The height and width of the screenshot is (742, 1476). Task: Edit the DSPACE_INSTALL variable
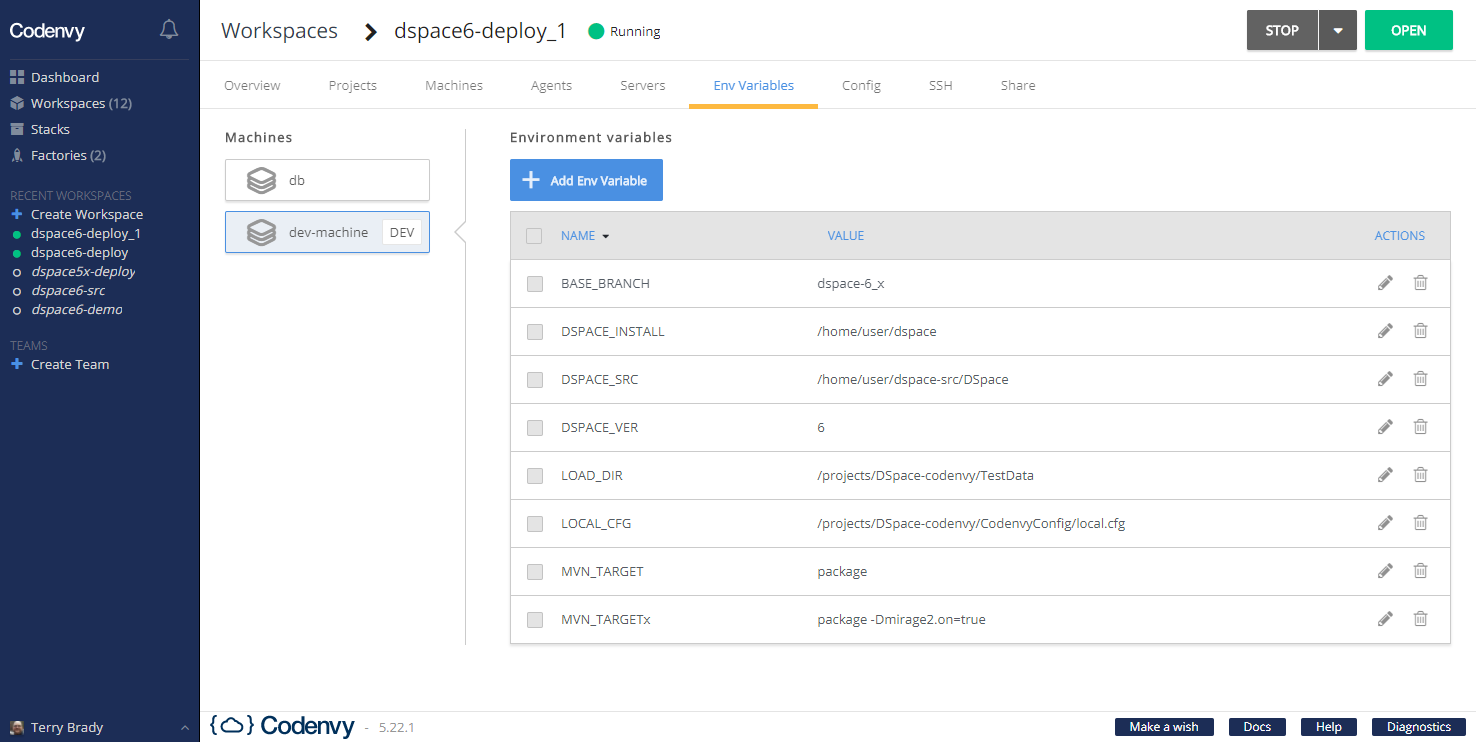coord(1385,331)
